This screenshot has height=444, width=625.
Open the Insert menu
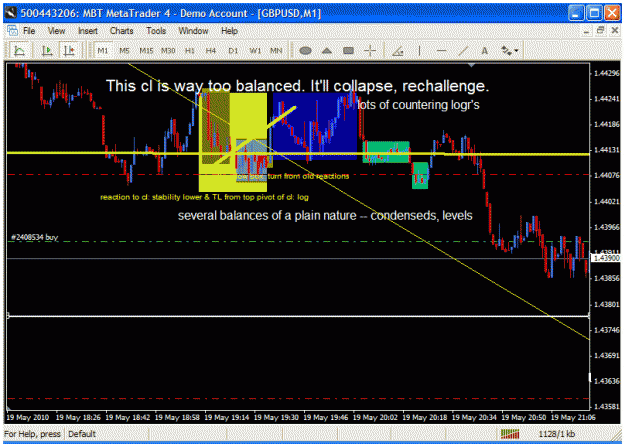[x=88, y=31]
